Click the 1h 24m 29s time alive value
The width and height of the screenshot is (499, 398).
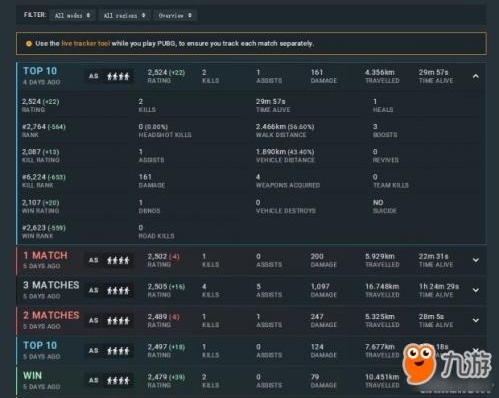[x=439, y=287]
